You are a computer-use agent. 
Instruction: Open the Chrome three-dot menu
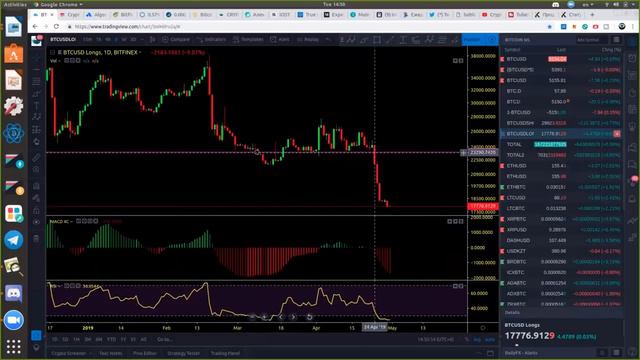(633, 27)
